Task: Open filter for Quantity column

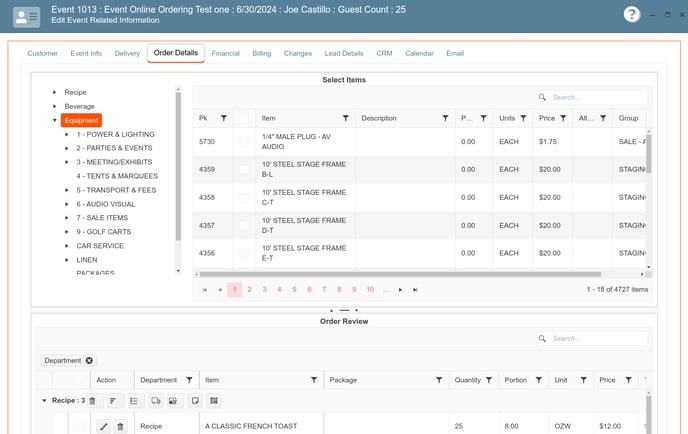Action: pos(489,380)
